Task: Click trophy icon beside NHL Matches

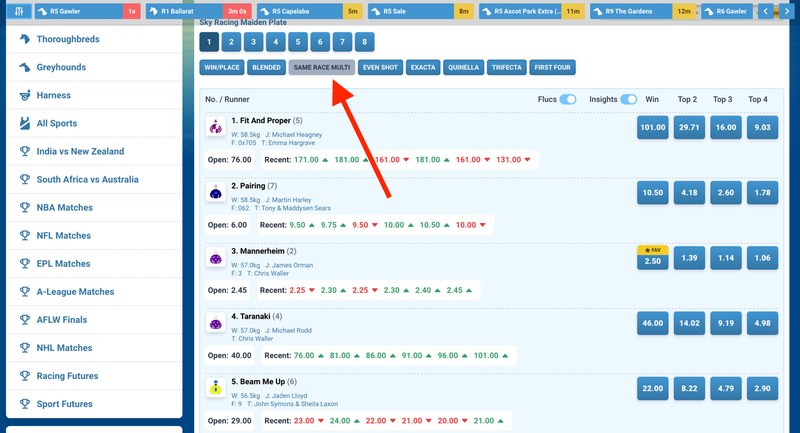Action: pos(24,347)
